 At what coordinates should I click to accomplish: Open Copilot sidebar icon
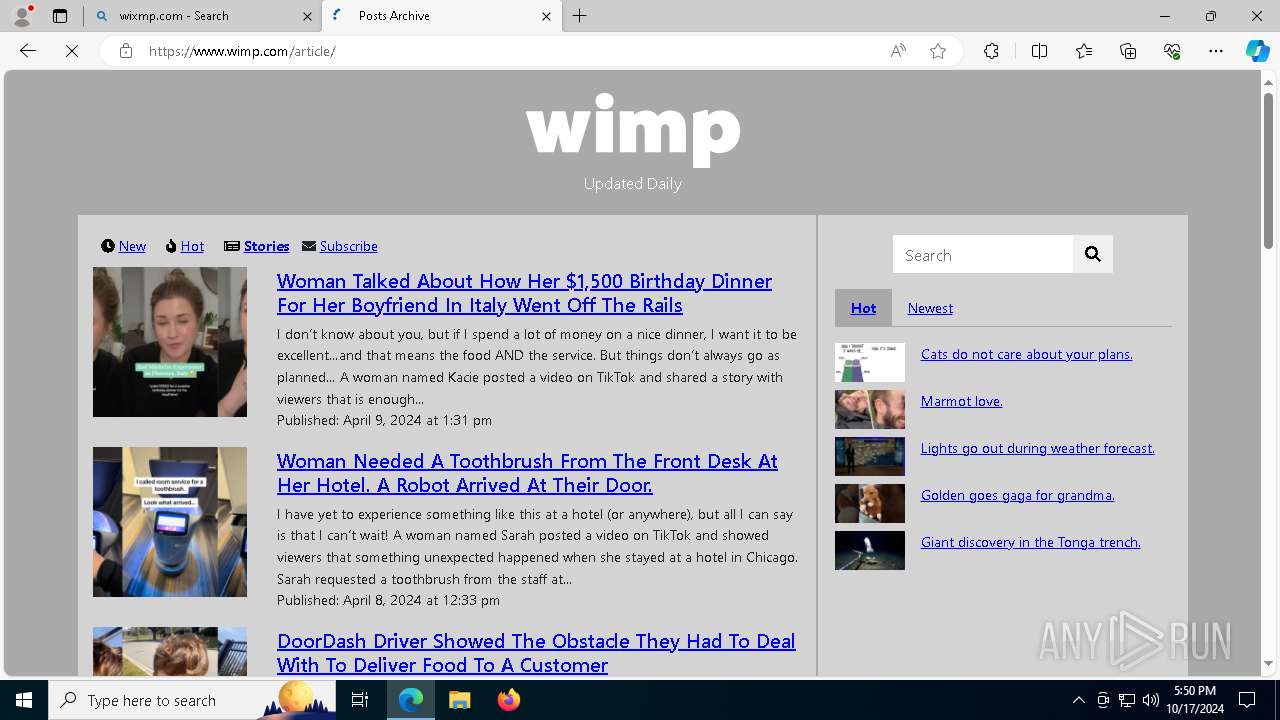coord(1257,51)
